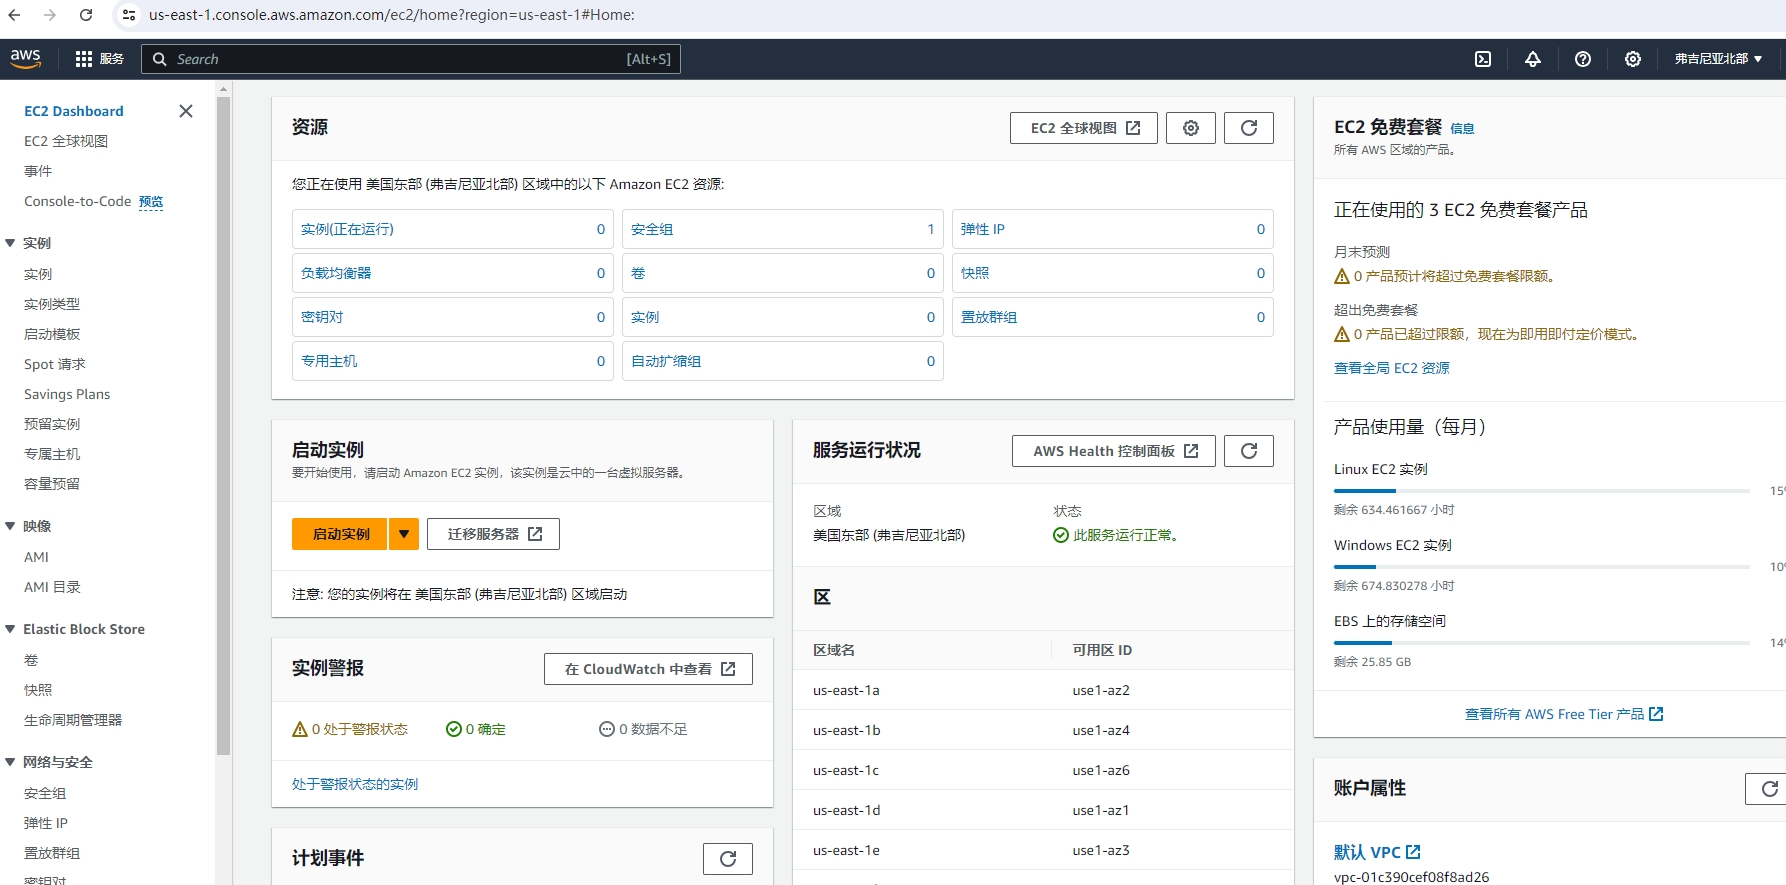Collapse the Instances sidebar section
The height and width of the screenshot is (885, 1786).
pos(11,243)
